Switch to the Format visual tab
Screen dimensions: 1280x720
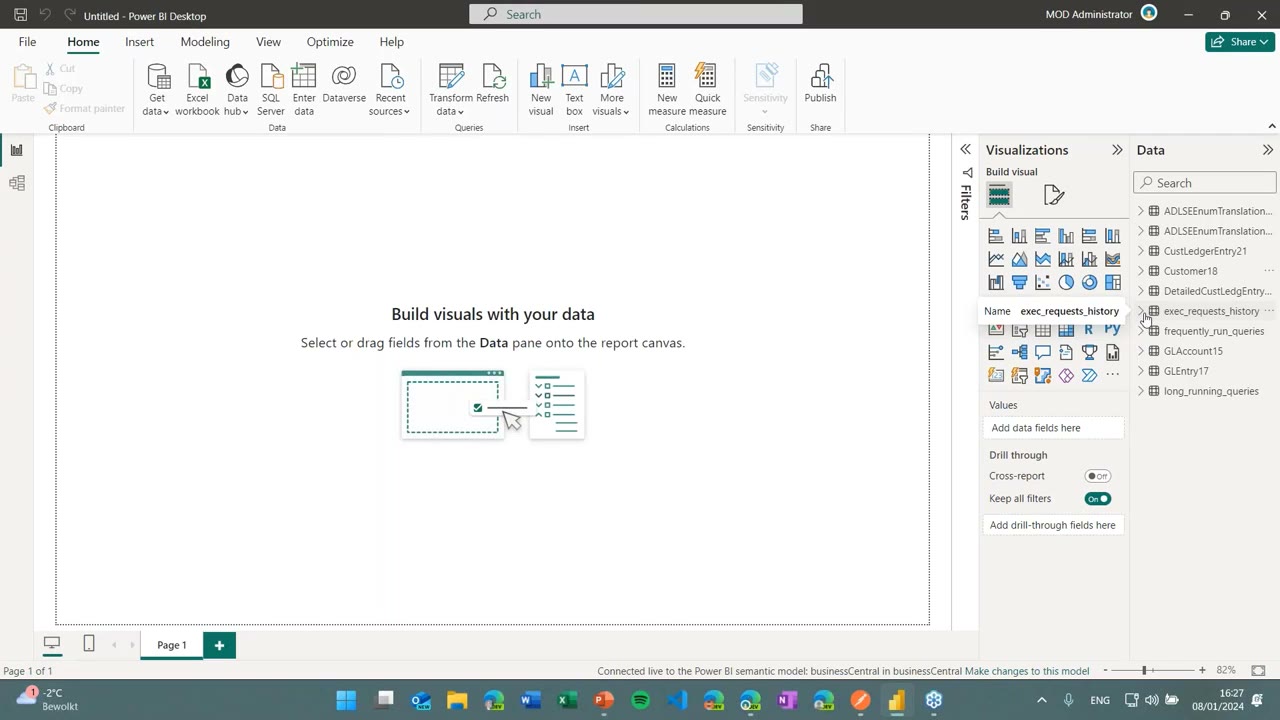(x=1053, y=195)
